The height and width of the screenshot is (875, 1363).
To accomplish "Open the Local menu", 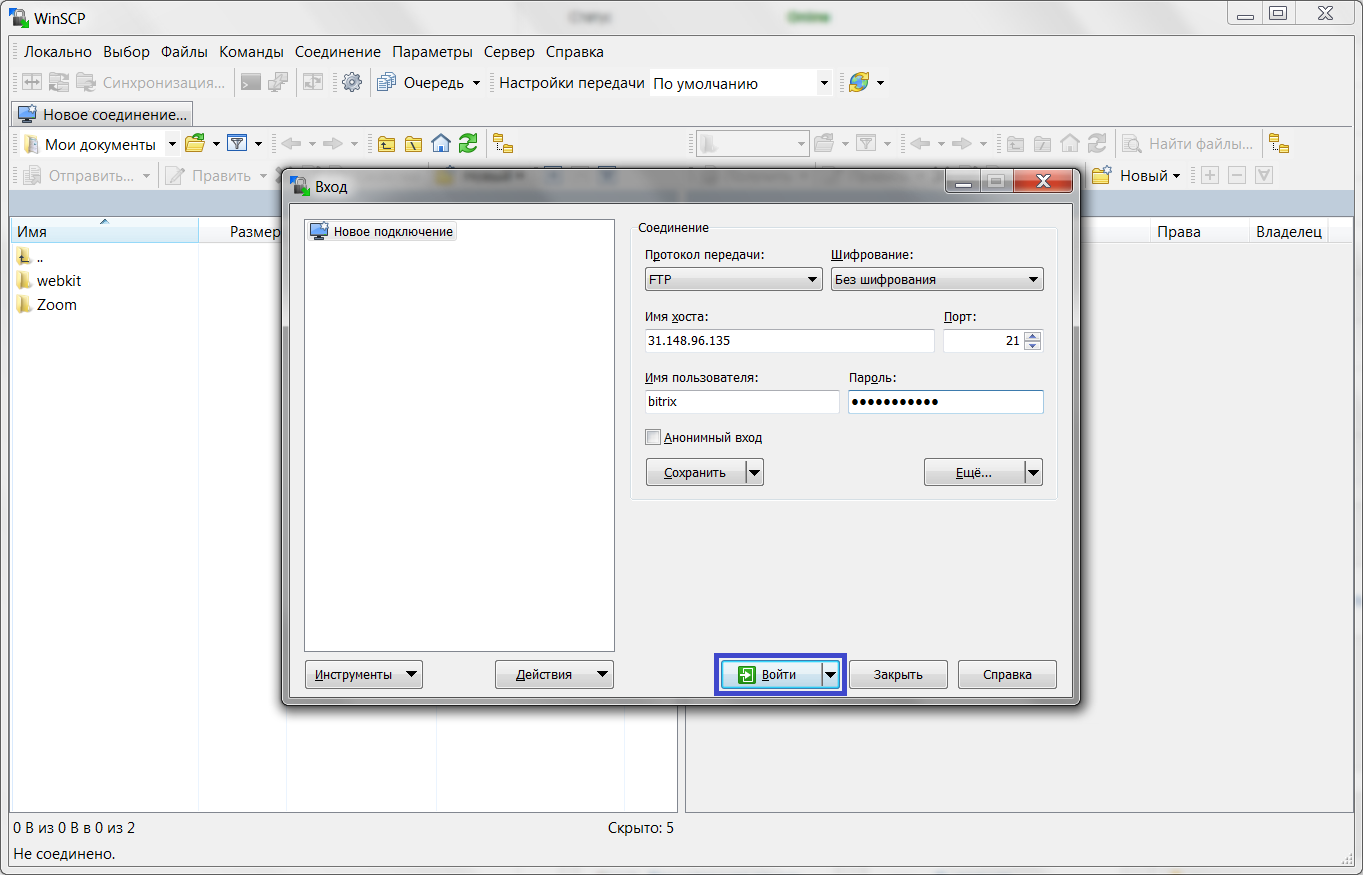I will (x=58, y=52).
